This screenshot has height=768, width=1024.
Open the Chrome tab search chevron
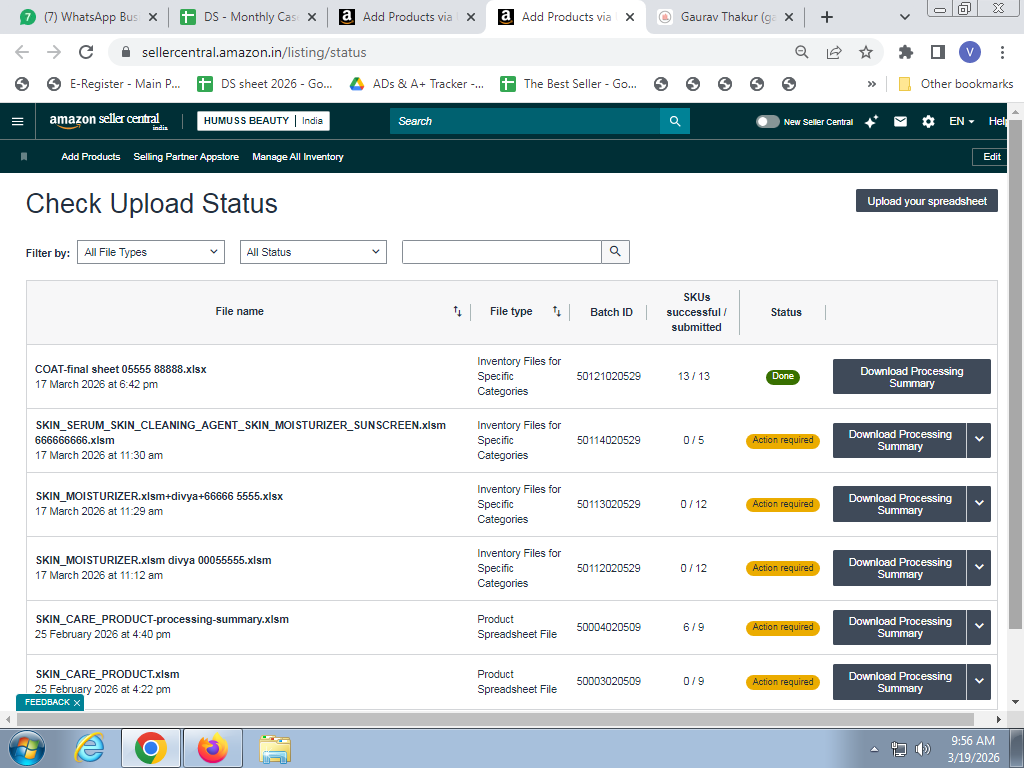[904, 17]
